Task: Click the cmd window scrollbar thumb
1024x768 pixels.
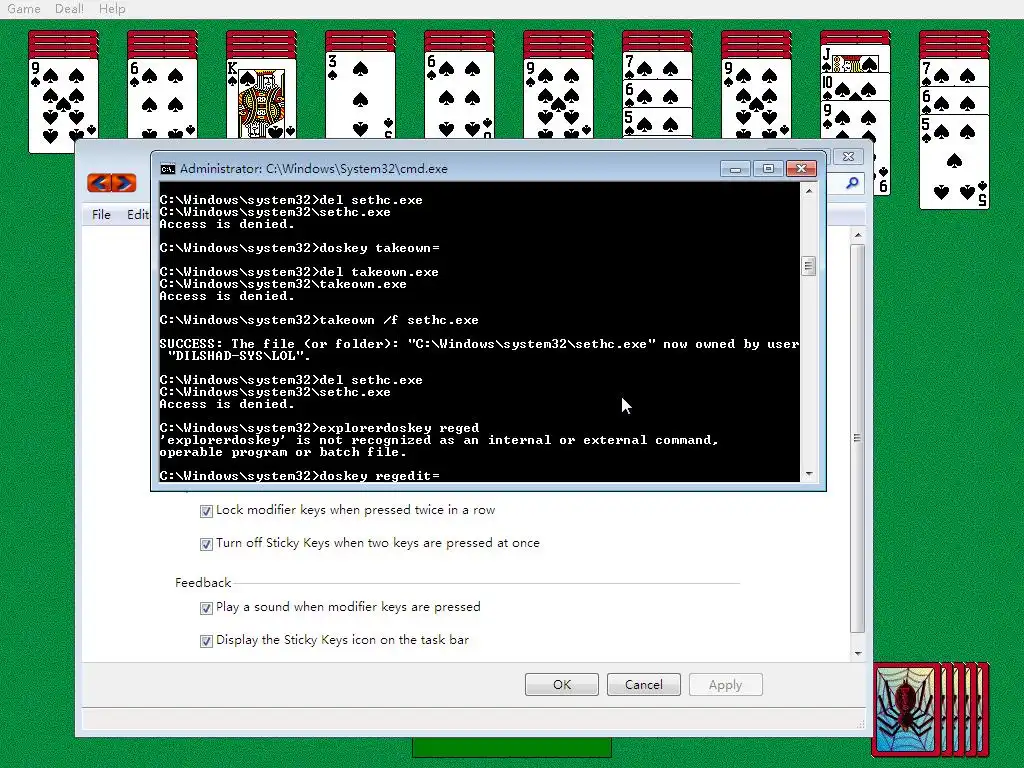Action: click(x=809, y=266)
